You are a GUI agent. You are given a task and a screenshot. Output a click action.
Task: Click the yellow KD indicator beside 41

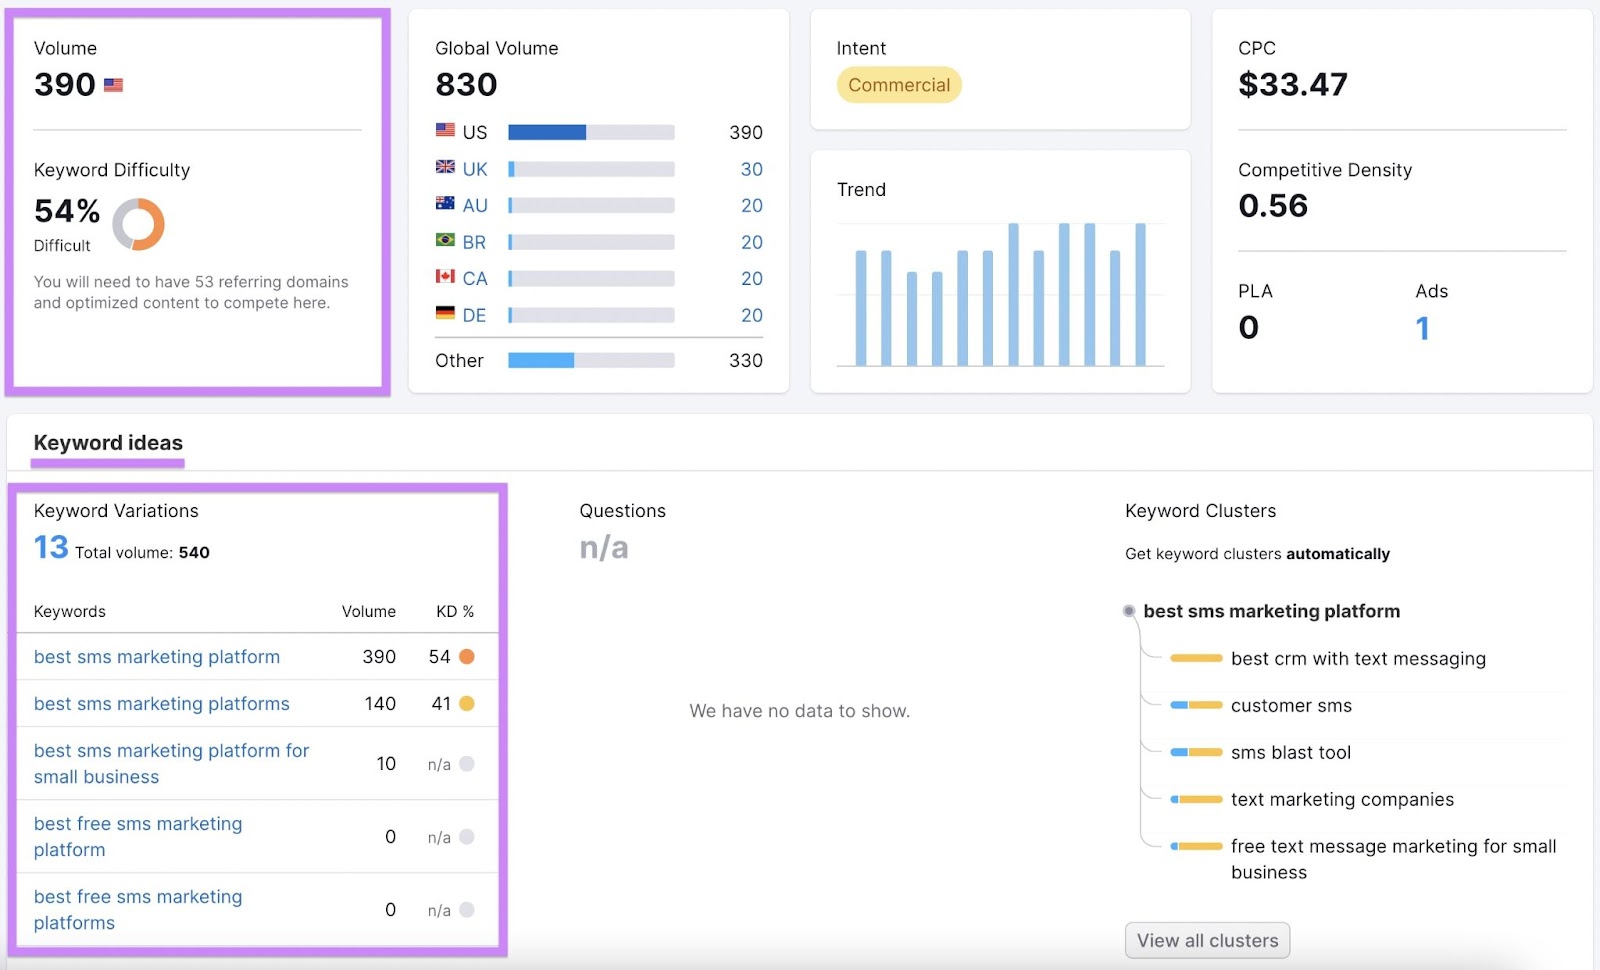coord(467,704)
